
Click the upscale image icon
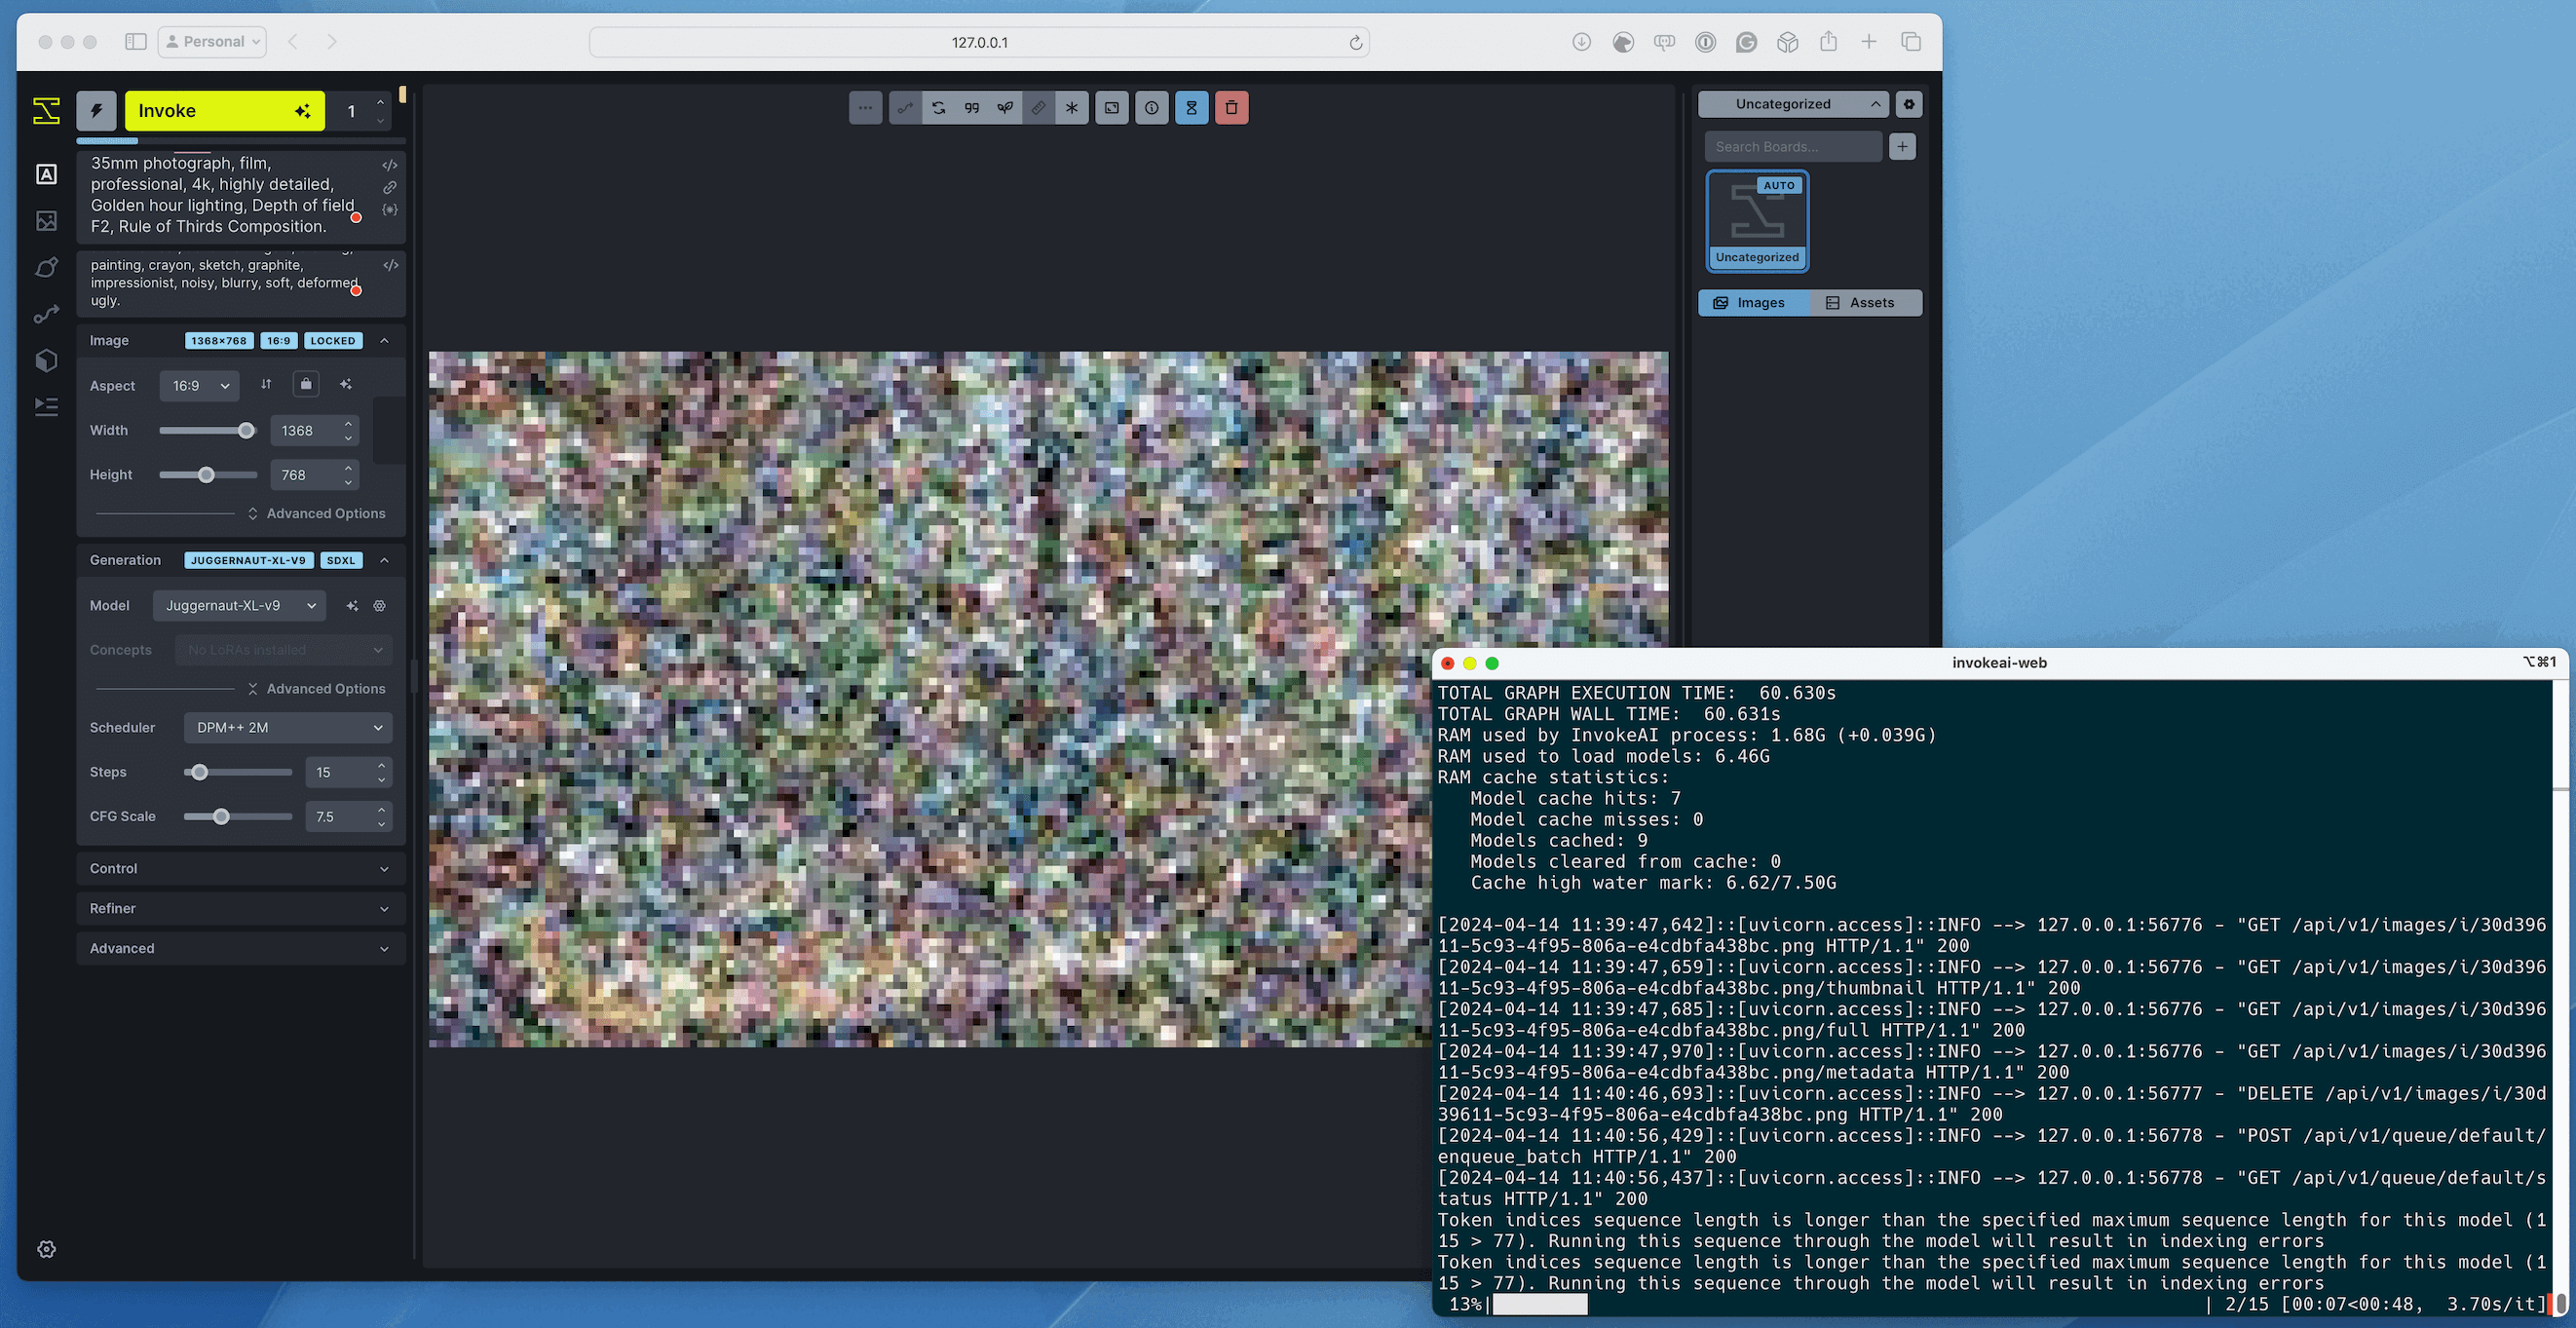pos(1112,108)
